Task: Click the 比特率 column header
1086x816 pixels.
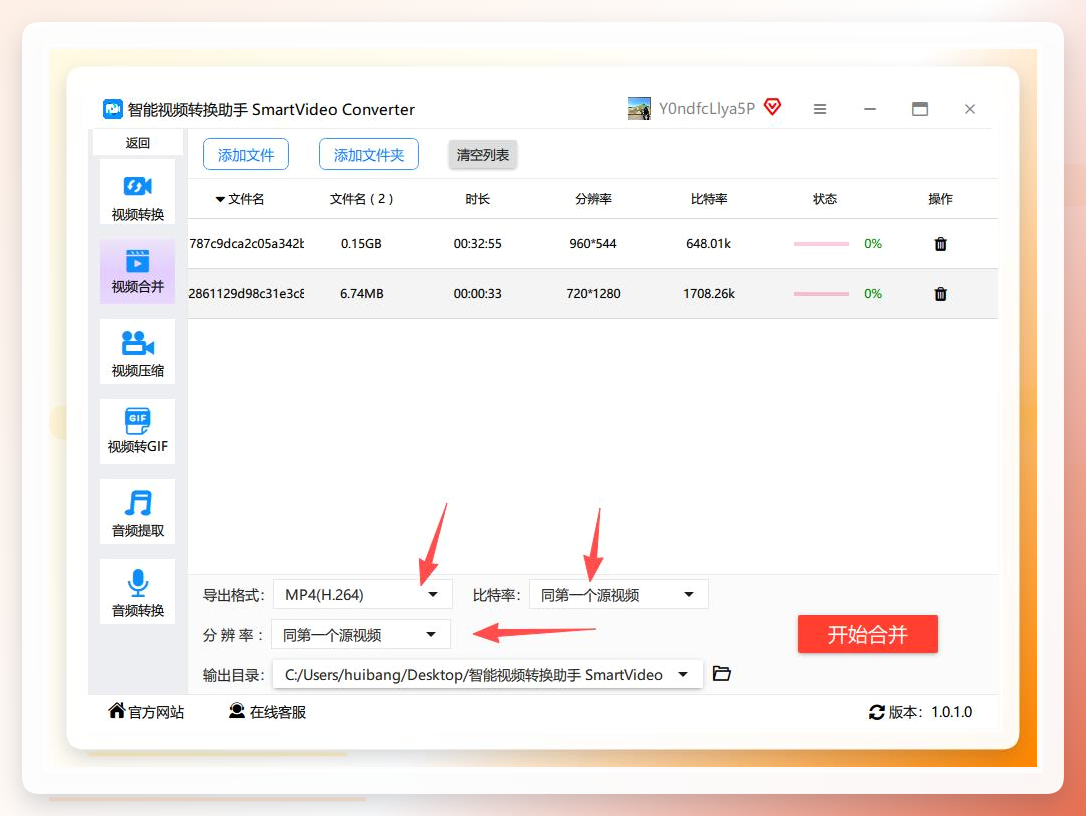Action: tap(709, 199)
